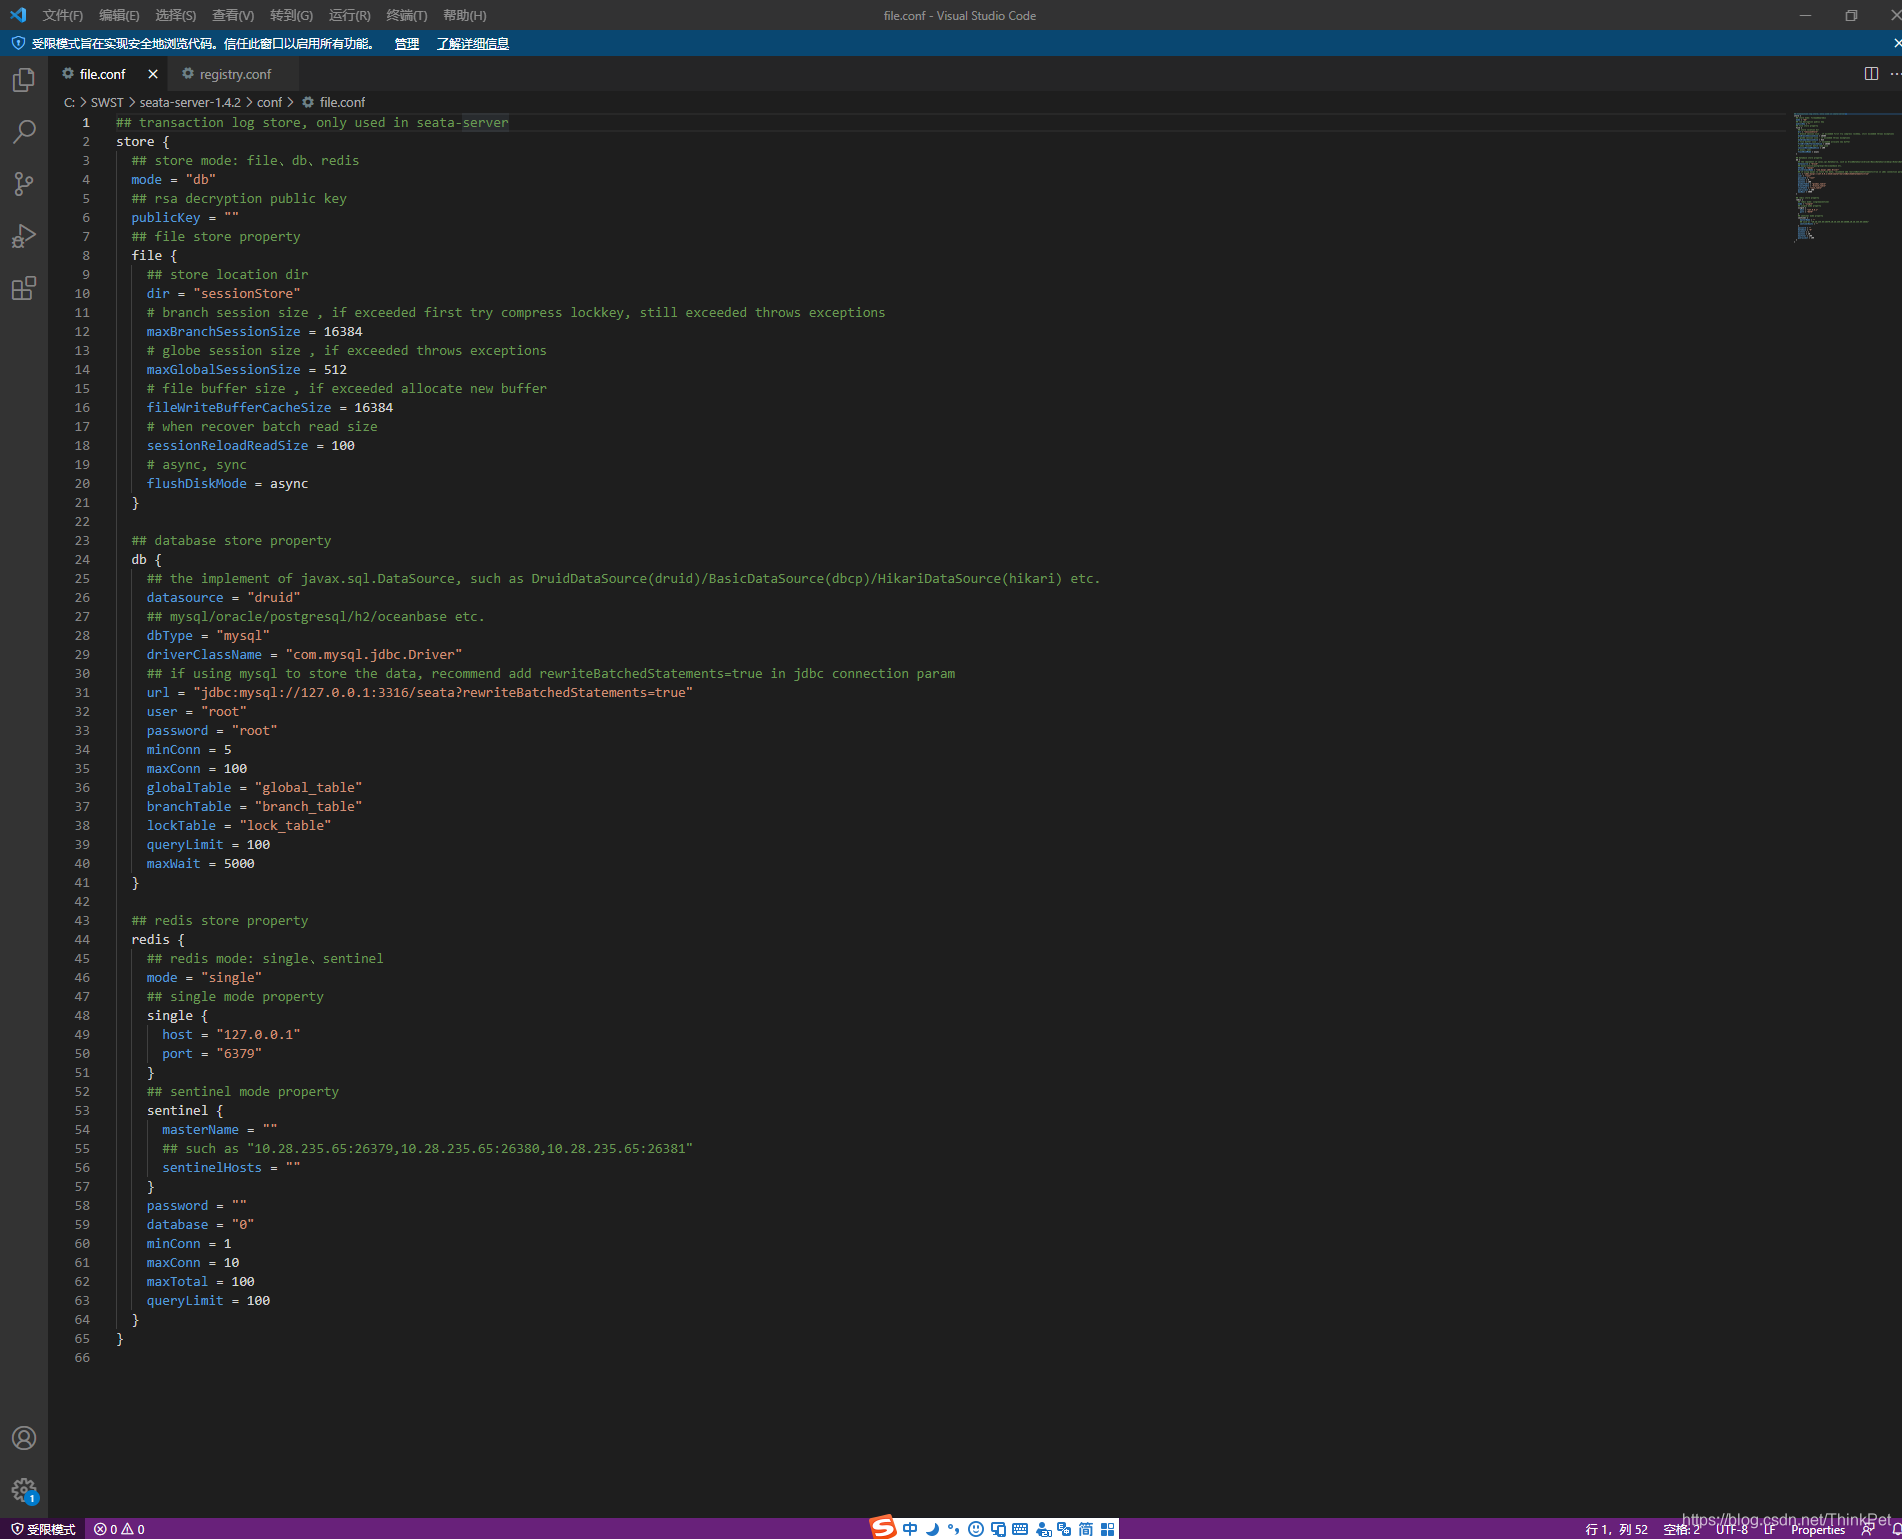Screen dimensions: 1902x1539
Task: Click the text globalTable = "global_table"
Action: pos(254,787)
